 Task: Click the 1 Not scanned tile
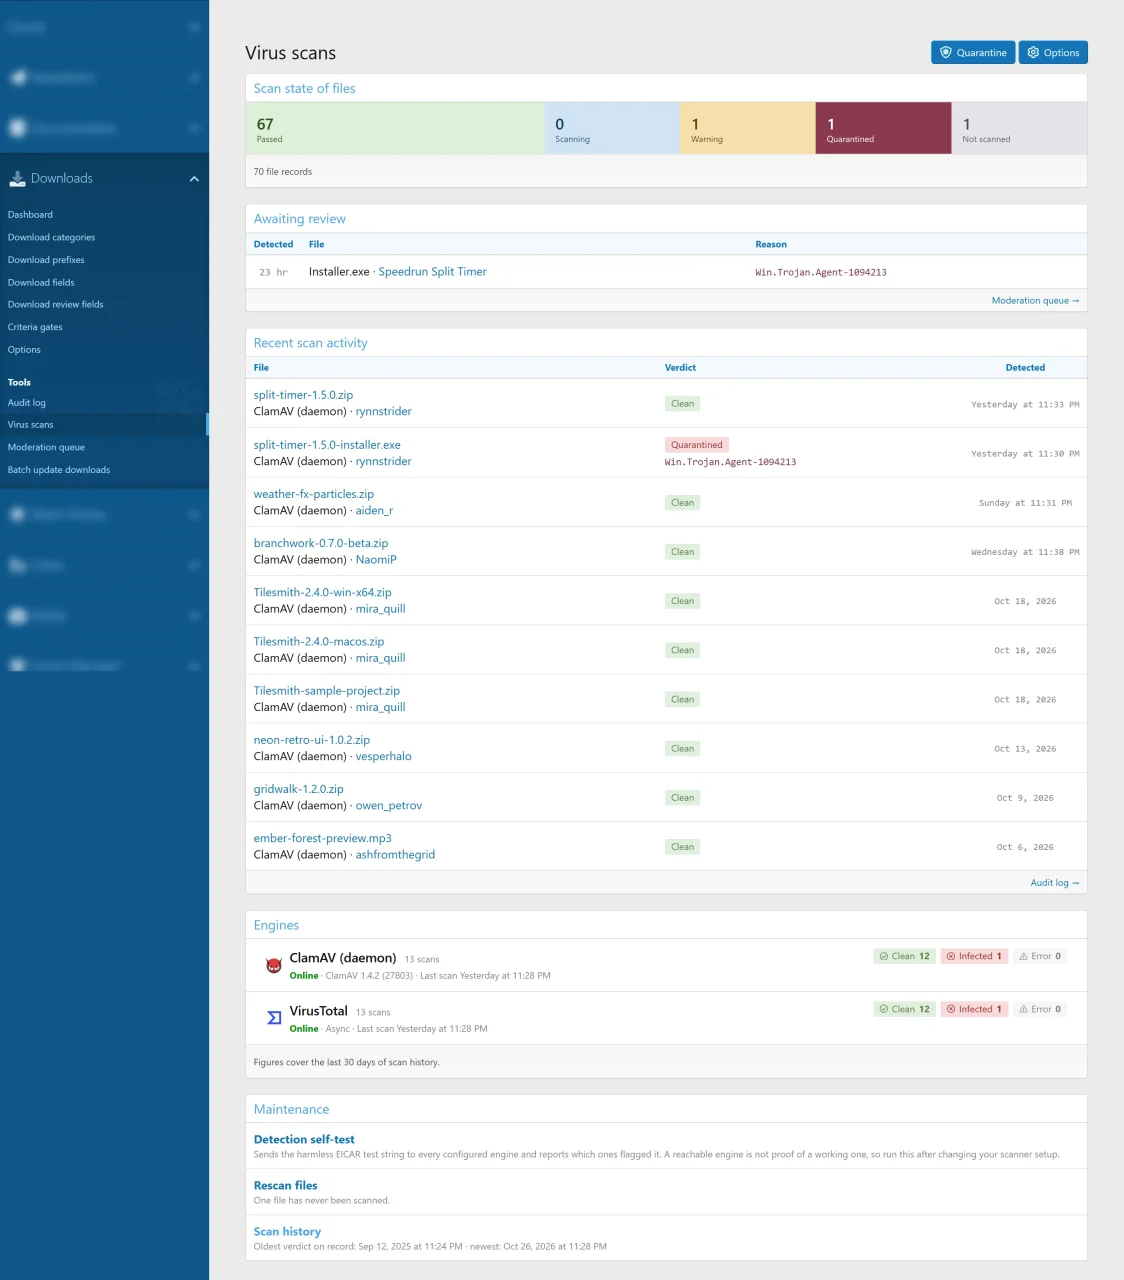pyautogui.click(x=1019, y=128)
